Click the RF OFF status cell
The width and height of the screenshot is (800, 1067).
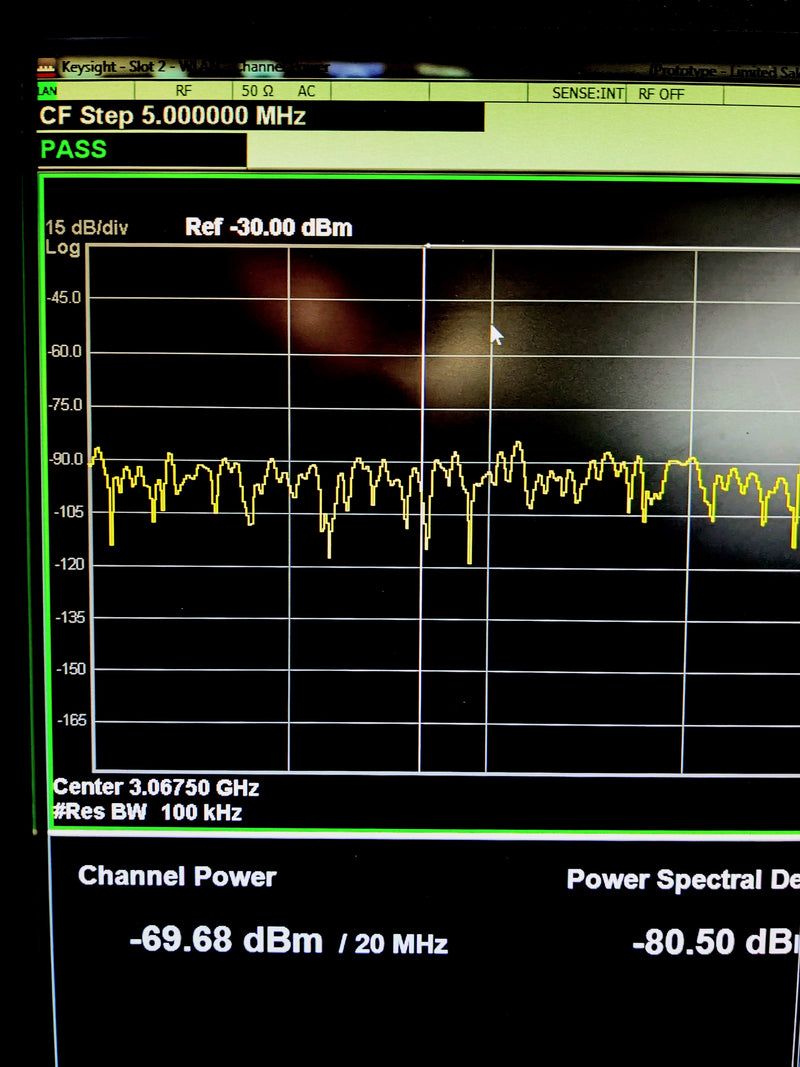point(661,95)
